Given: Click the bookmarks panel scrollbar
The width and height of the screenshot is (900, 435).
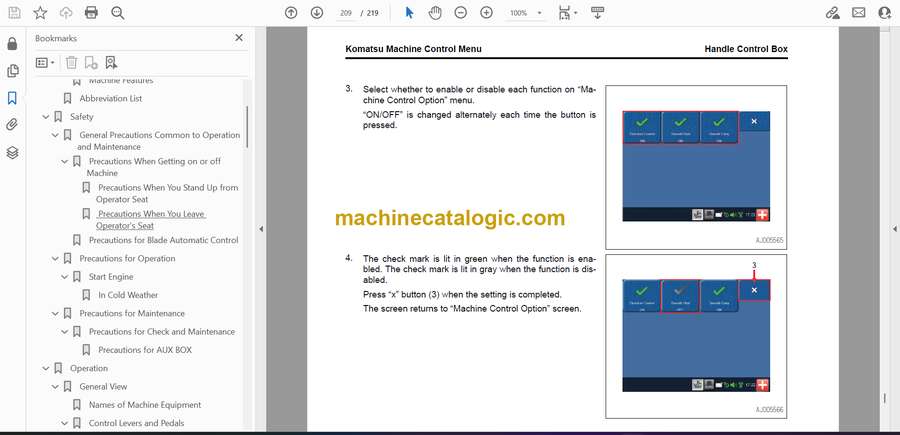Looking at the screenshot, I should pos(247,127).
